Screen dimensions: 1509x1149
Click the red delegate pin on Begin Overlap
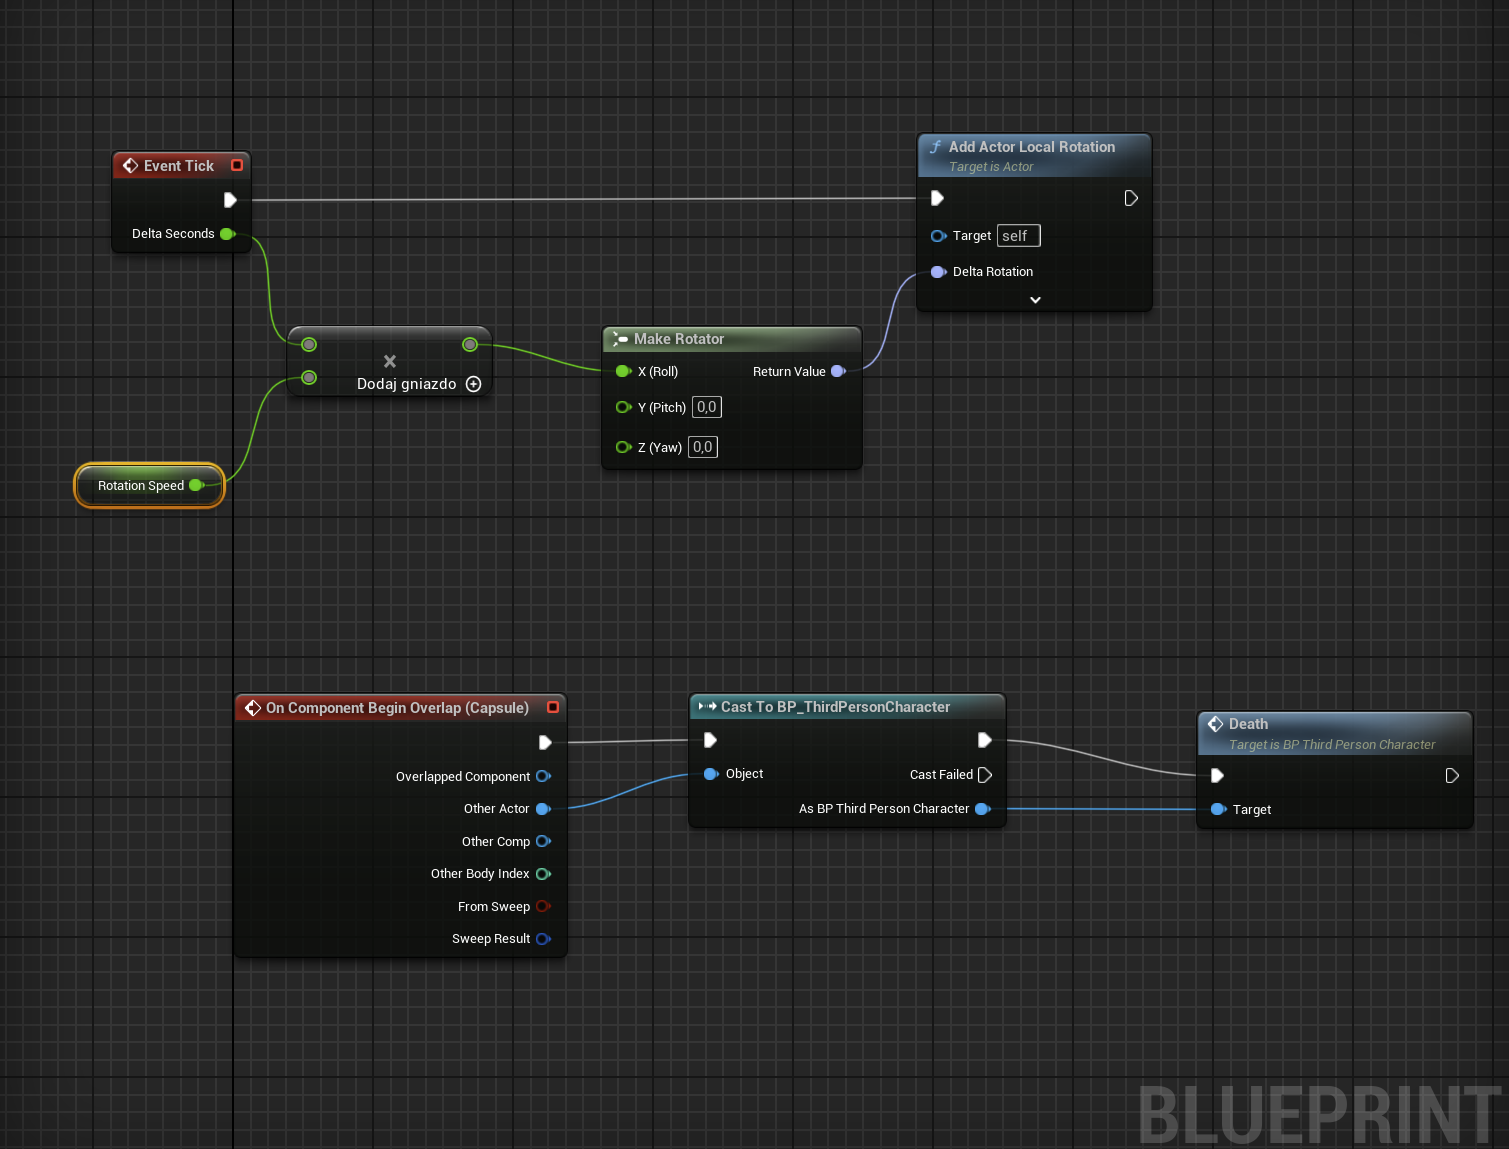pyautogui.click(x=553, y=707)
